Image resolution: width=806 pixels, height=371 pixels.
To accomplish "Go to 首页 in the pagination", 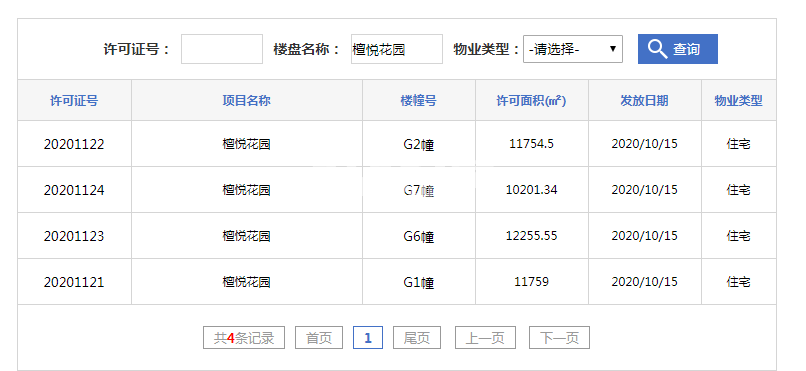I will (x=319, y=338).
